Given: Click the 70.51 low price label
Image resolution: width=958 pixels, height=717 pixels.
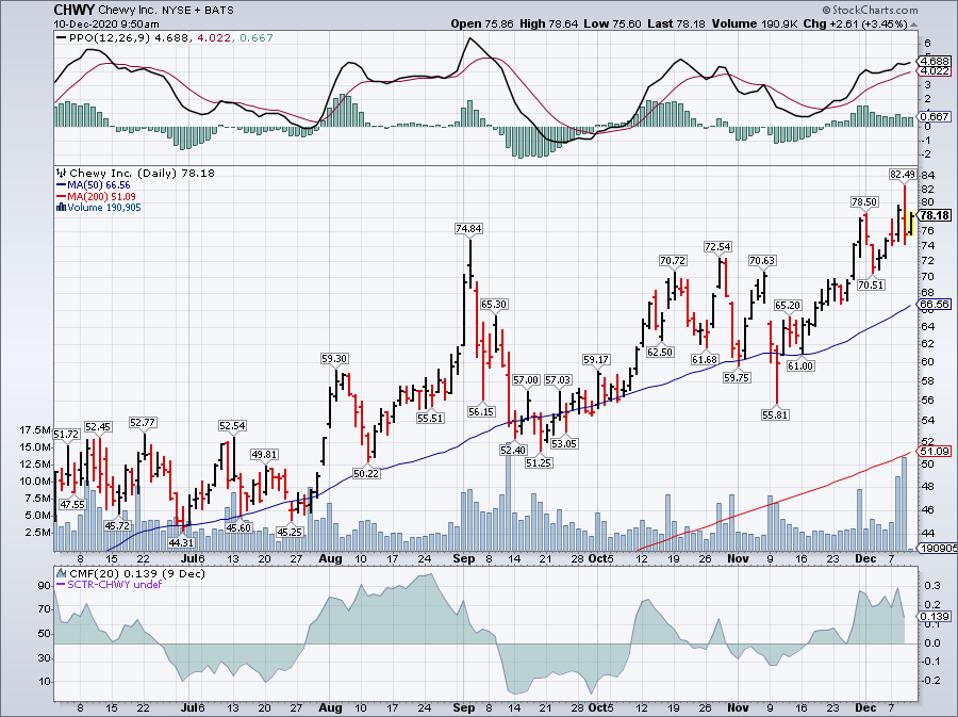Looking at the screenshot, I should (871, 285).
